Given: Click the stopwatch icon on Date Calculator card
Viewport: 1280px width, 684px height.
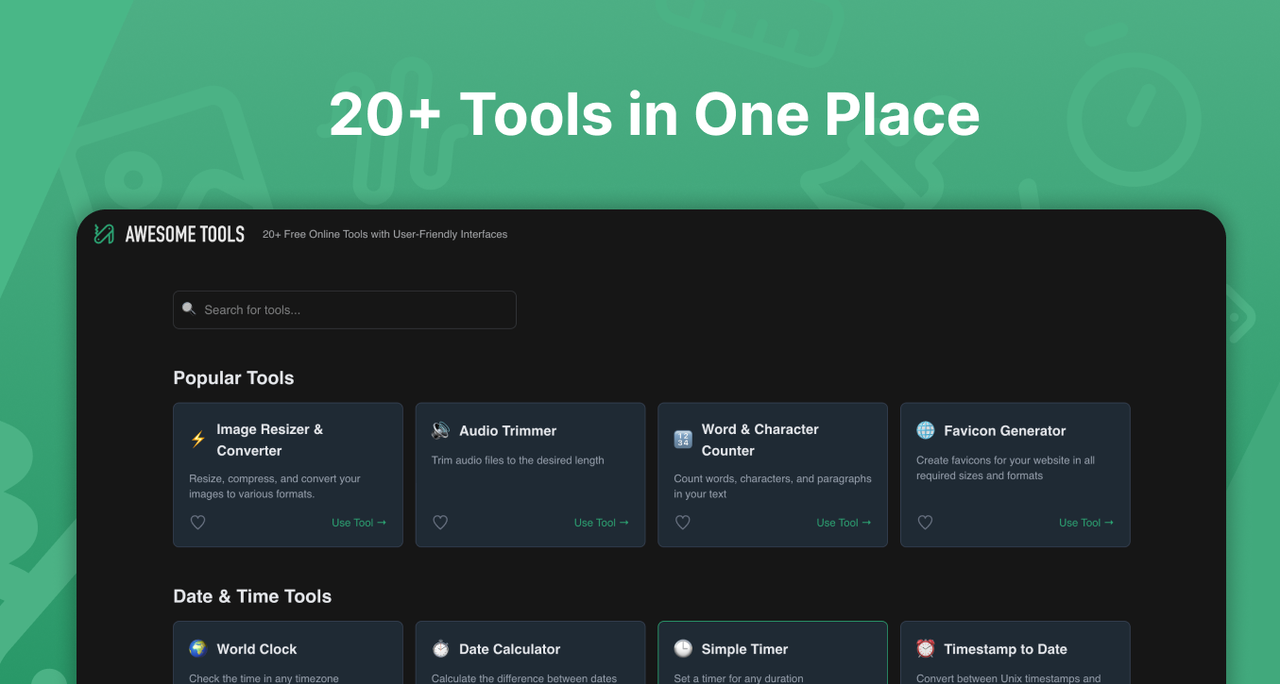Looking at the screenshot, I should point(440,648).
